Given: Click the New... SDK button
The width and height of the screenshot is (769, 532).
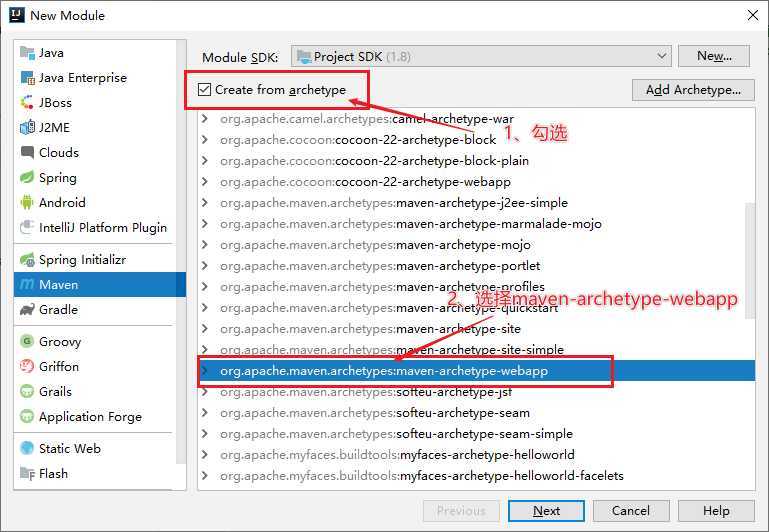Looking at the screenshot, I should [x=714, y=56].
